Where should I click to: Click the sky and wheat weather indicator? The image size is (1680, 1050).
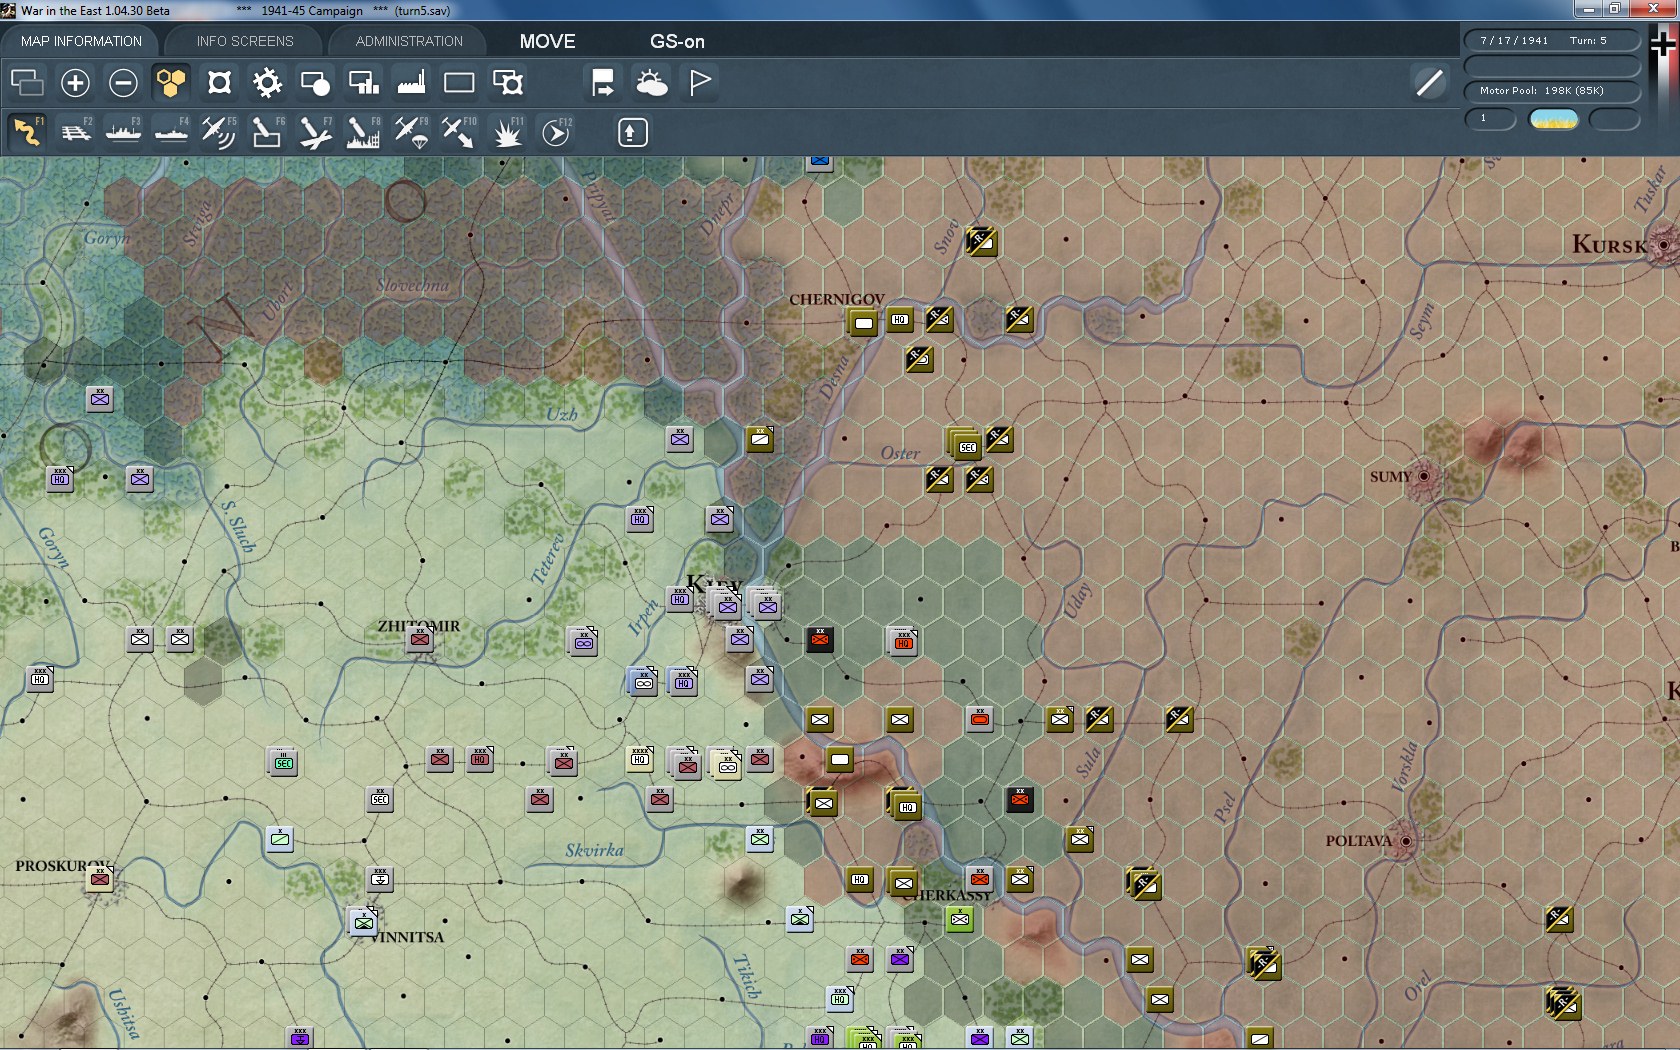pos(1554,119)
